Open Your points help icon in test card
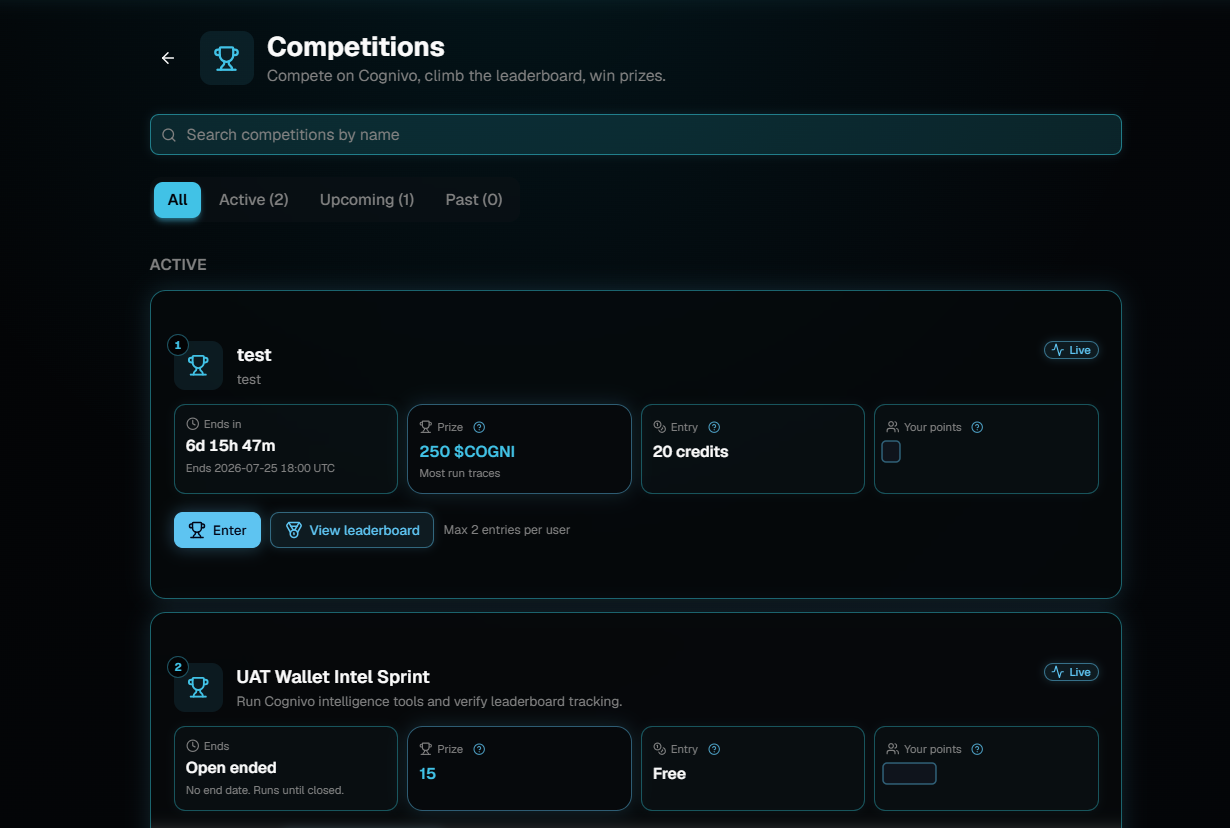Viewport: 1230px width, 828px height. point(977,427)
